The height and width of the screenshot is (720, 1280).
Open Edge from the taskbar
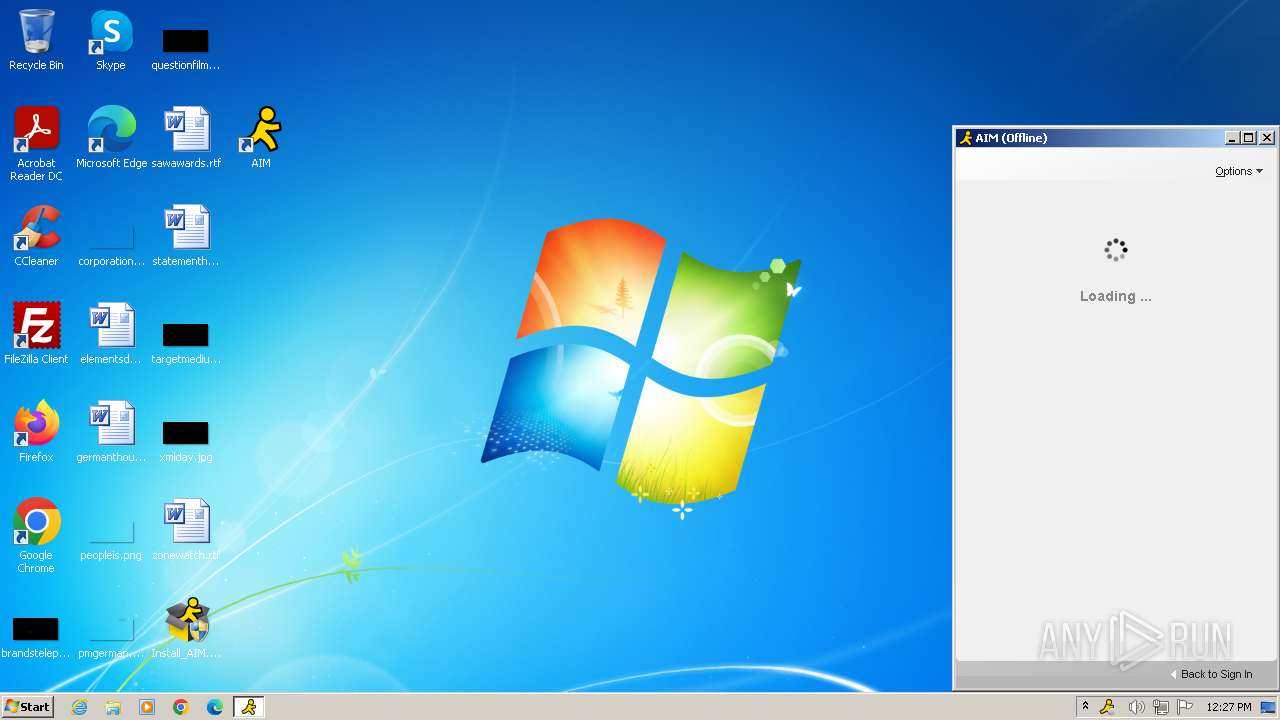pyautogui.click(x=215, y=707)
